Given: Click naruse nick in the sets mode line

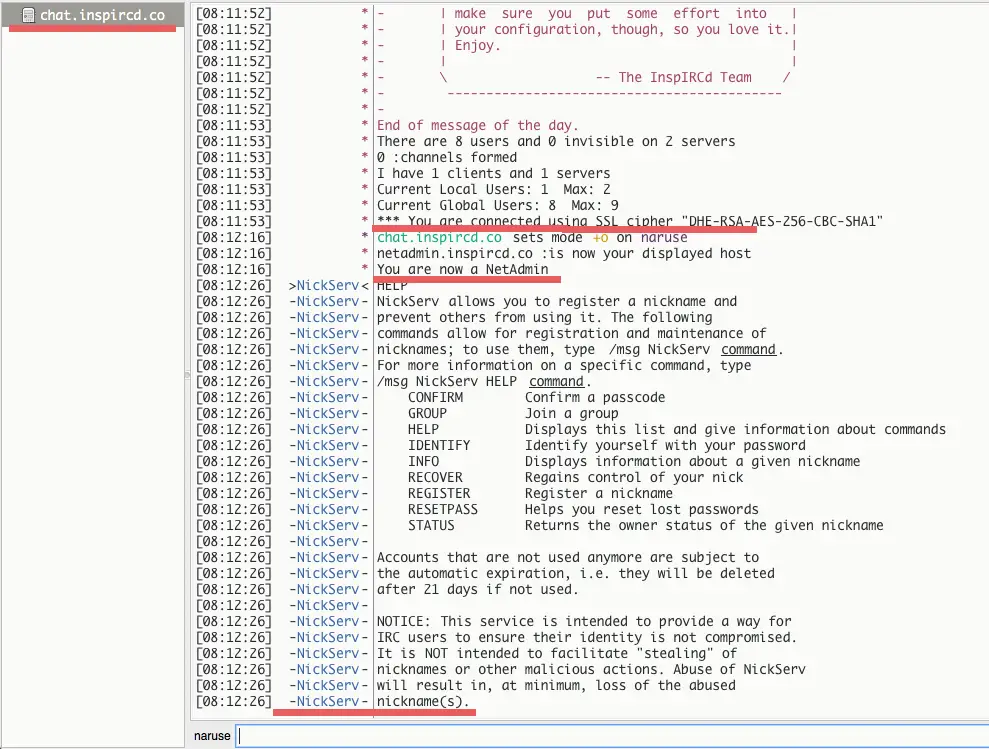Looking at the screenshot, I should pyautogui.click(x=664, y=237).
